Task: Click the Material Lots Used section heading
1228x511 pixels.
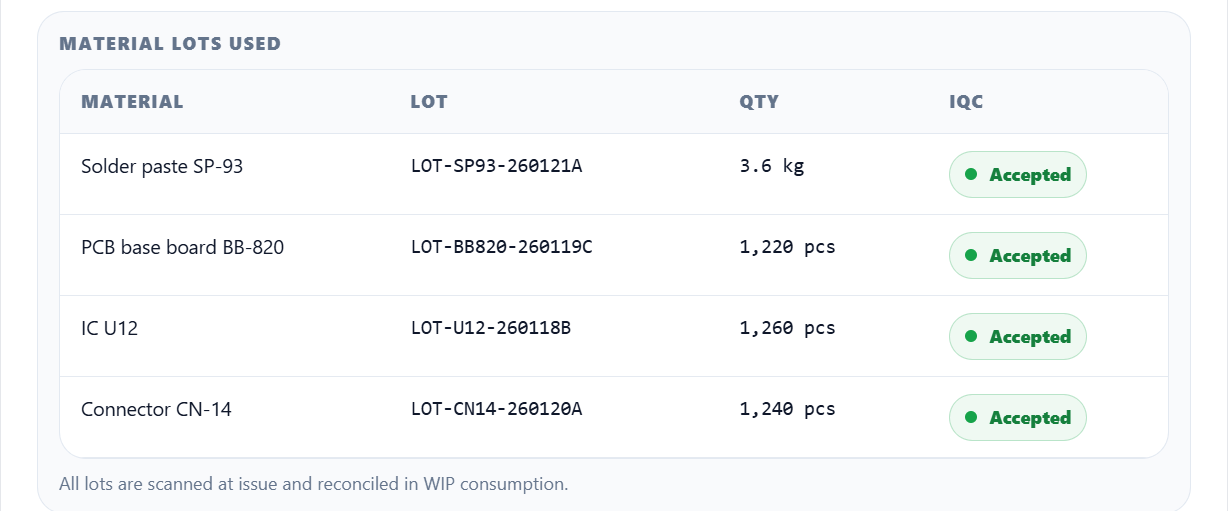Action: [x=170, y=44]
